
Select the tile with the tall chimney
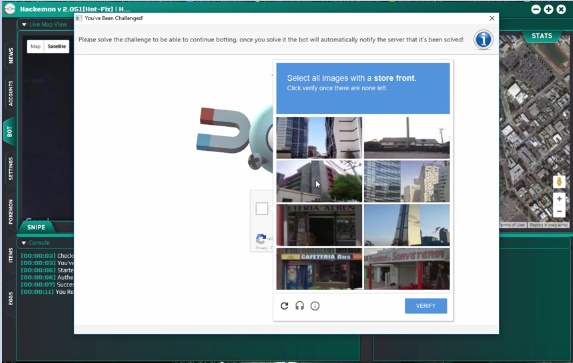click(407, 137)
